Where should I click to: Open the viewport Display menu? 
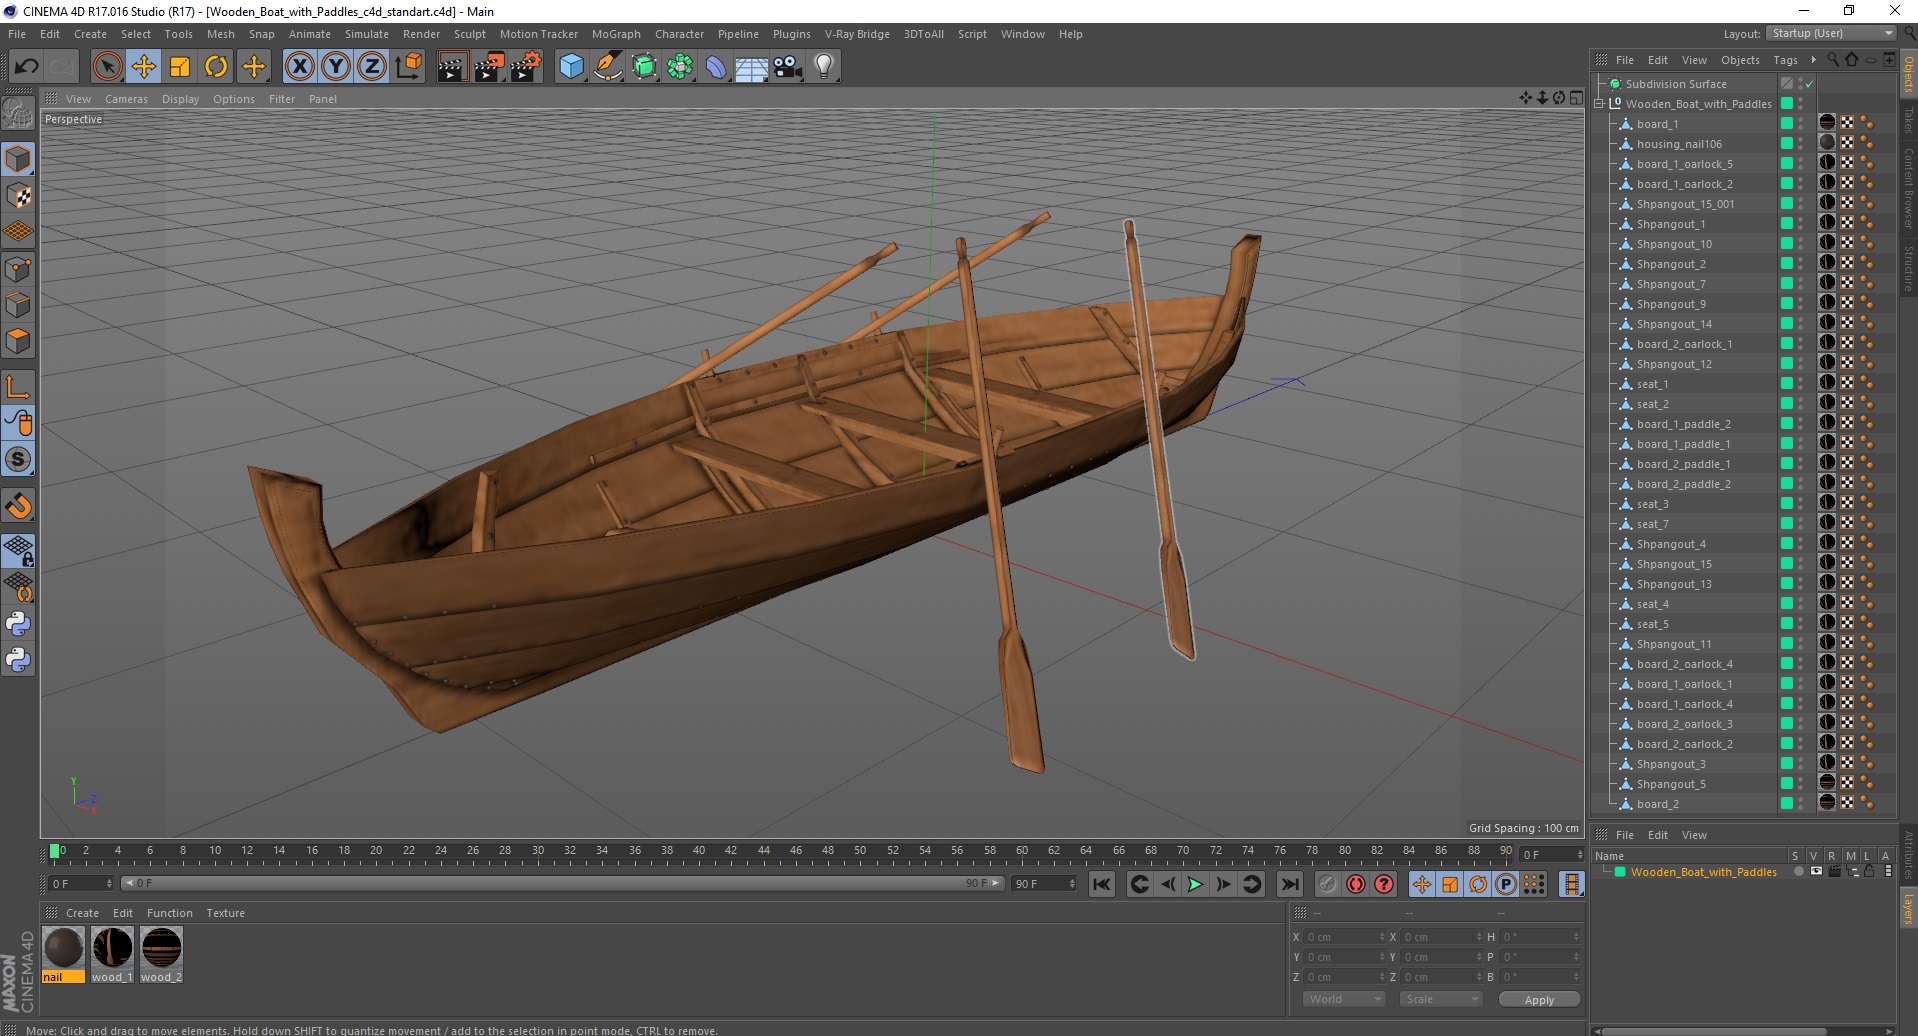point(180,99)
